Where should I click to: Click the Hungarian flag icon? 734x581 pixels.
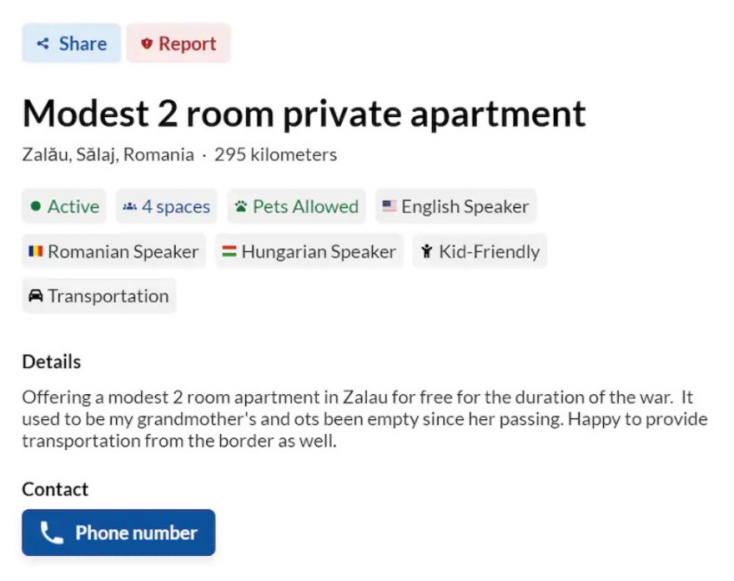[x=229, y=252]
